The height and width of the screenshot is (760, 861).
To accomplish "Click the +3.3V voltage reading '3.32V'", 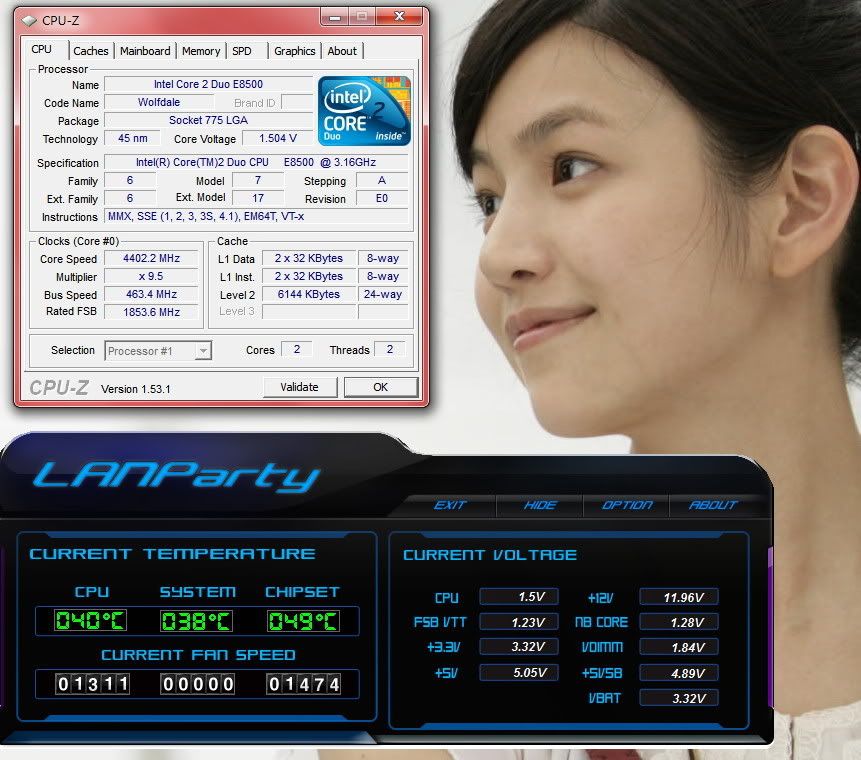I will [519, 647].
